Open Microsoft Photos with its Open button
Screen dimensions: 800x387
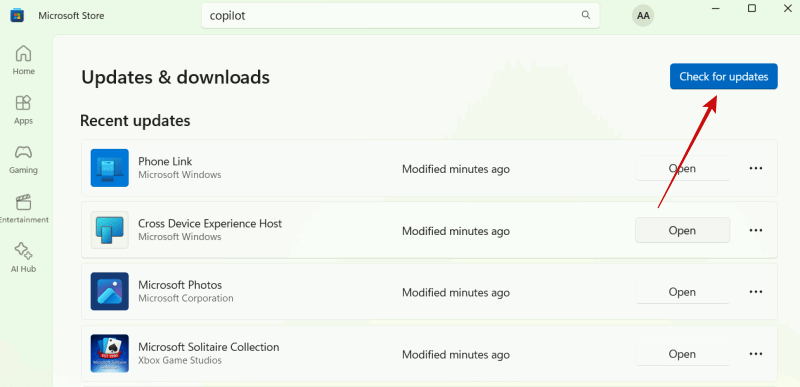point(682,292)
